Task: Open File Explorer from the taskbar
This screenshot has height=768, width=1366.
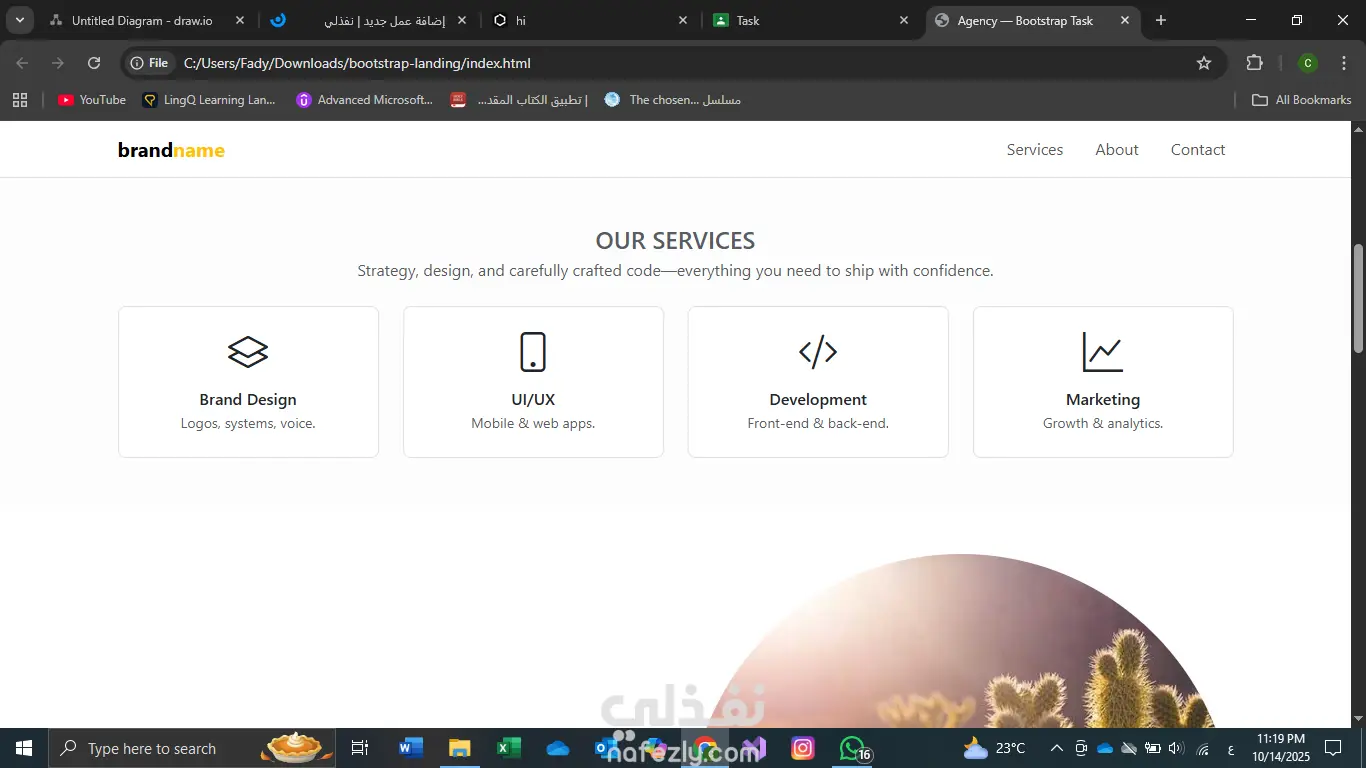Action: pos(459,748)
